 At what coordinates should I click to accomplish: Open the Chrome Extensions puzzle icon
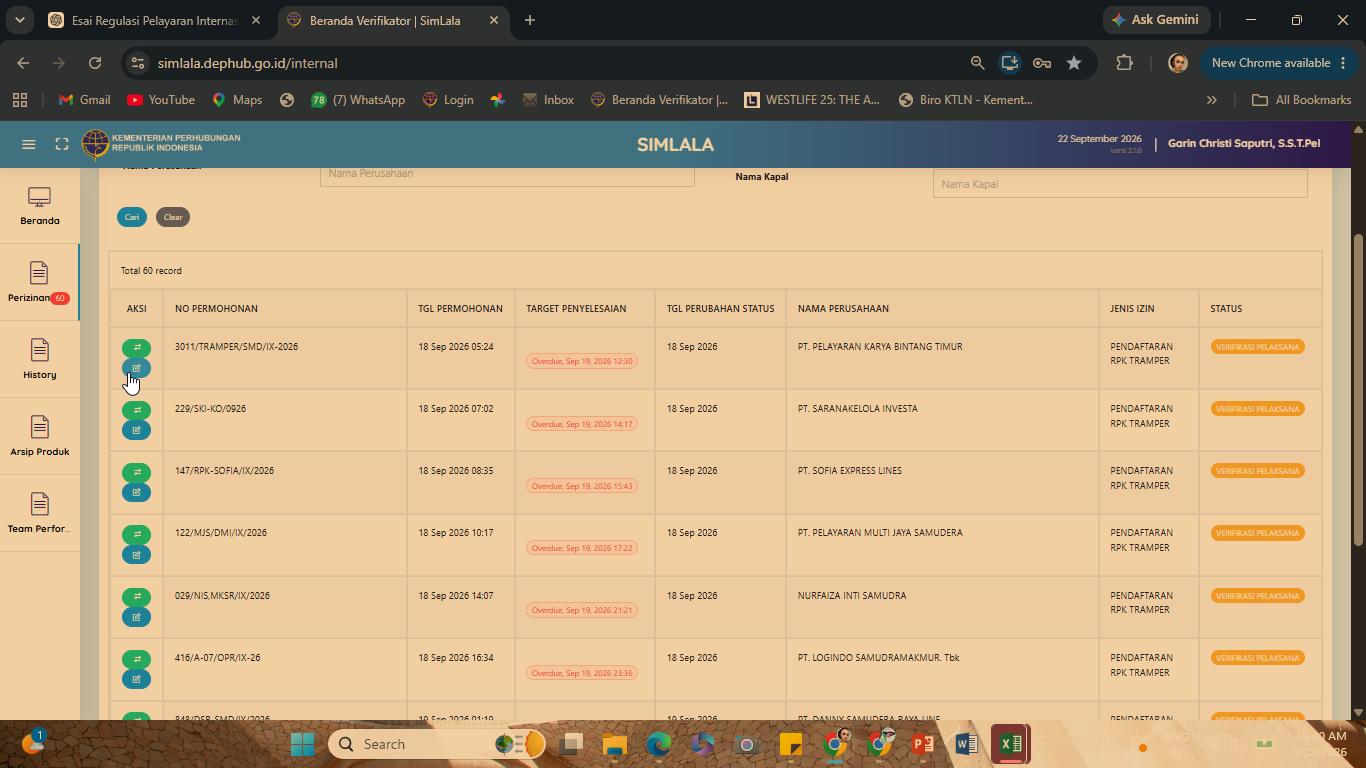point(1124,63)
